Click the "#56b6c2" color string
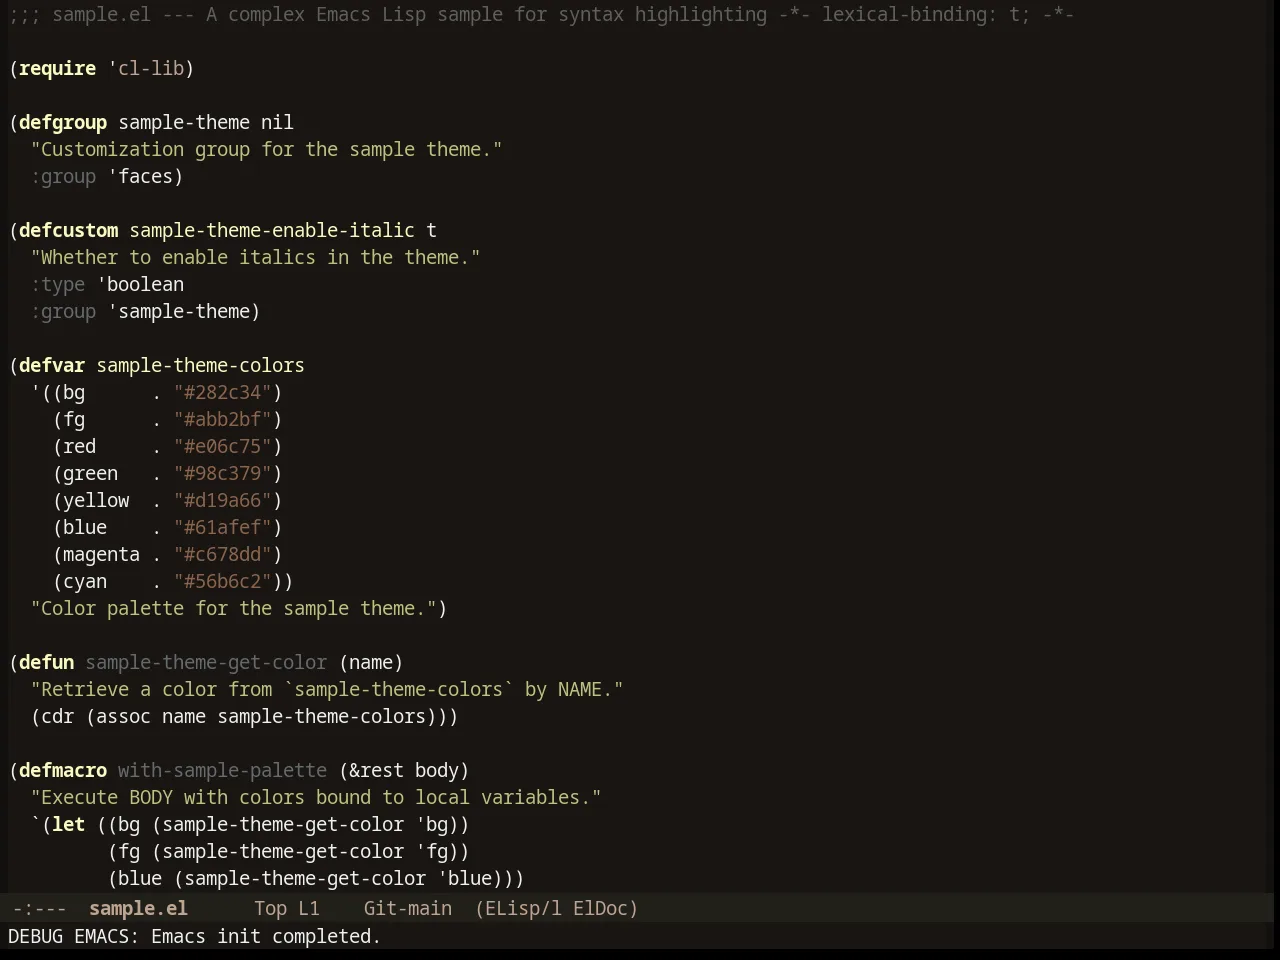 click(x=223, y=582)
